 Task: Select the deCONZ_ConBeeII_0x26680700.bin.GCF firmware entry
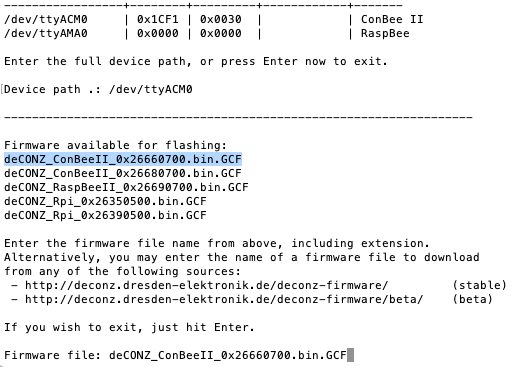pos(123,173)
